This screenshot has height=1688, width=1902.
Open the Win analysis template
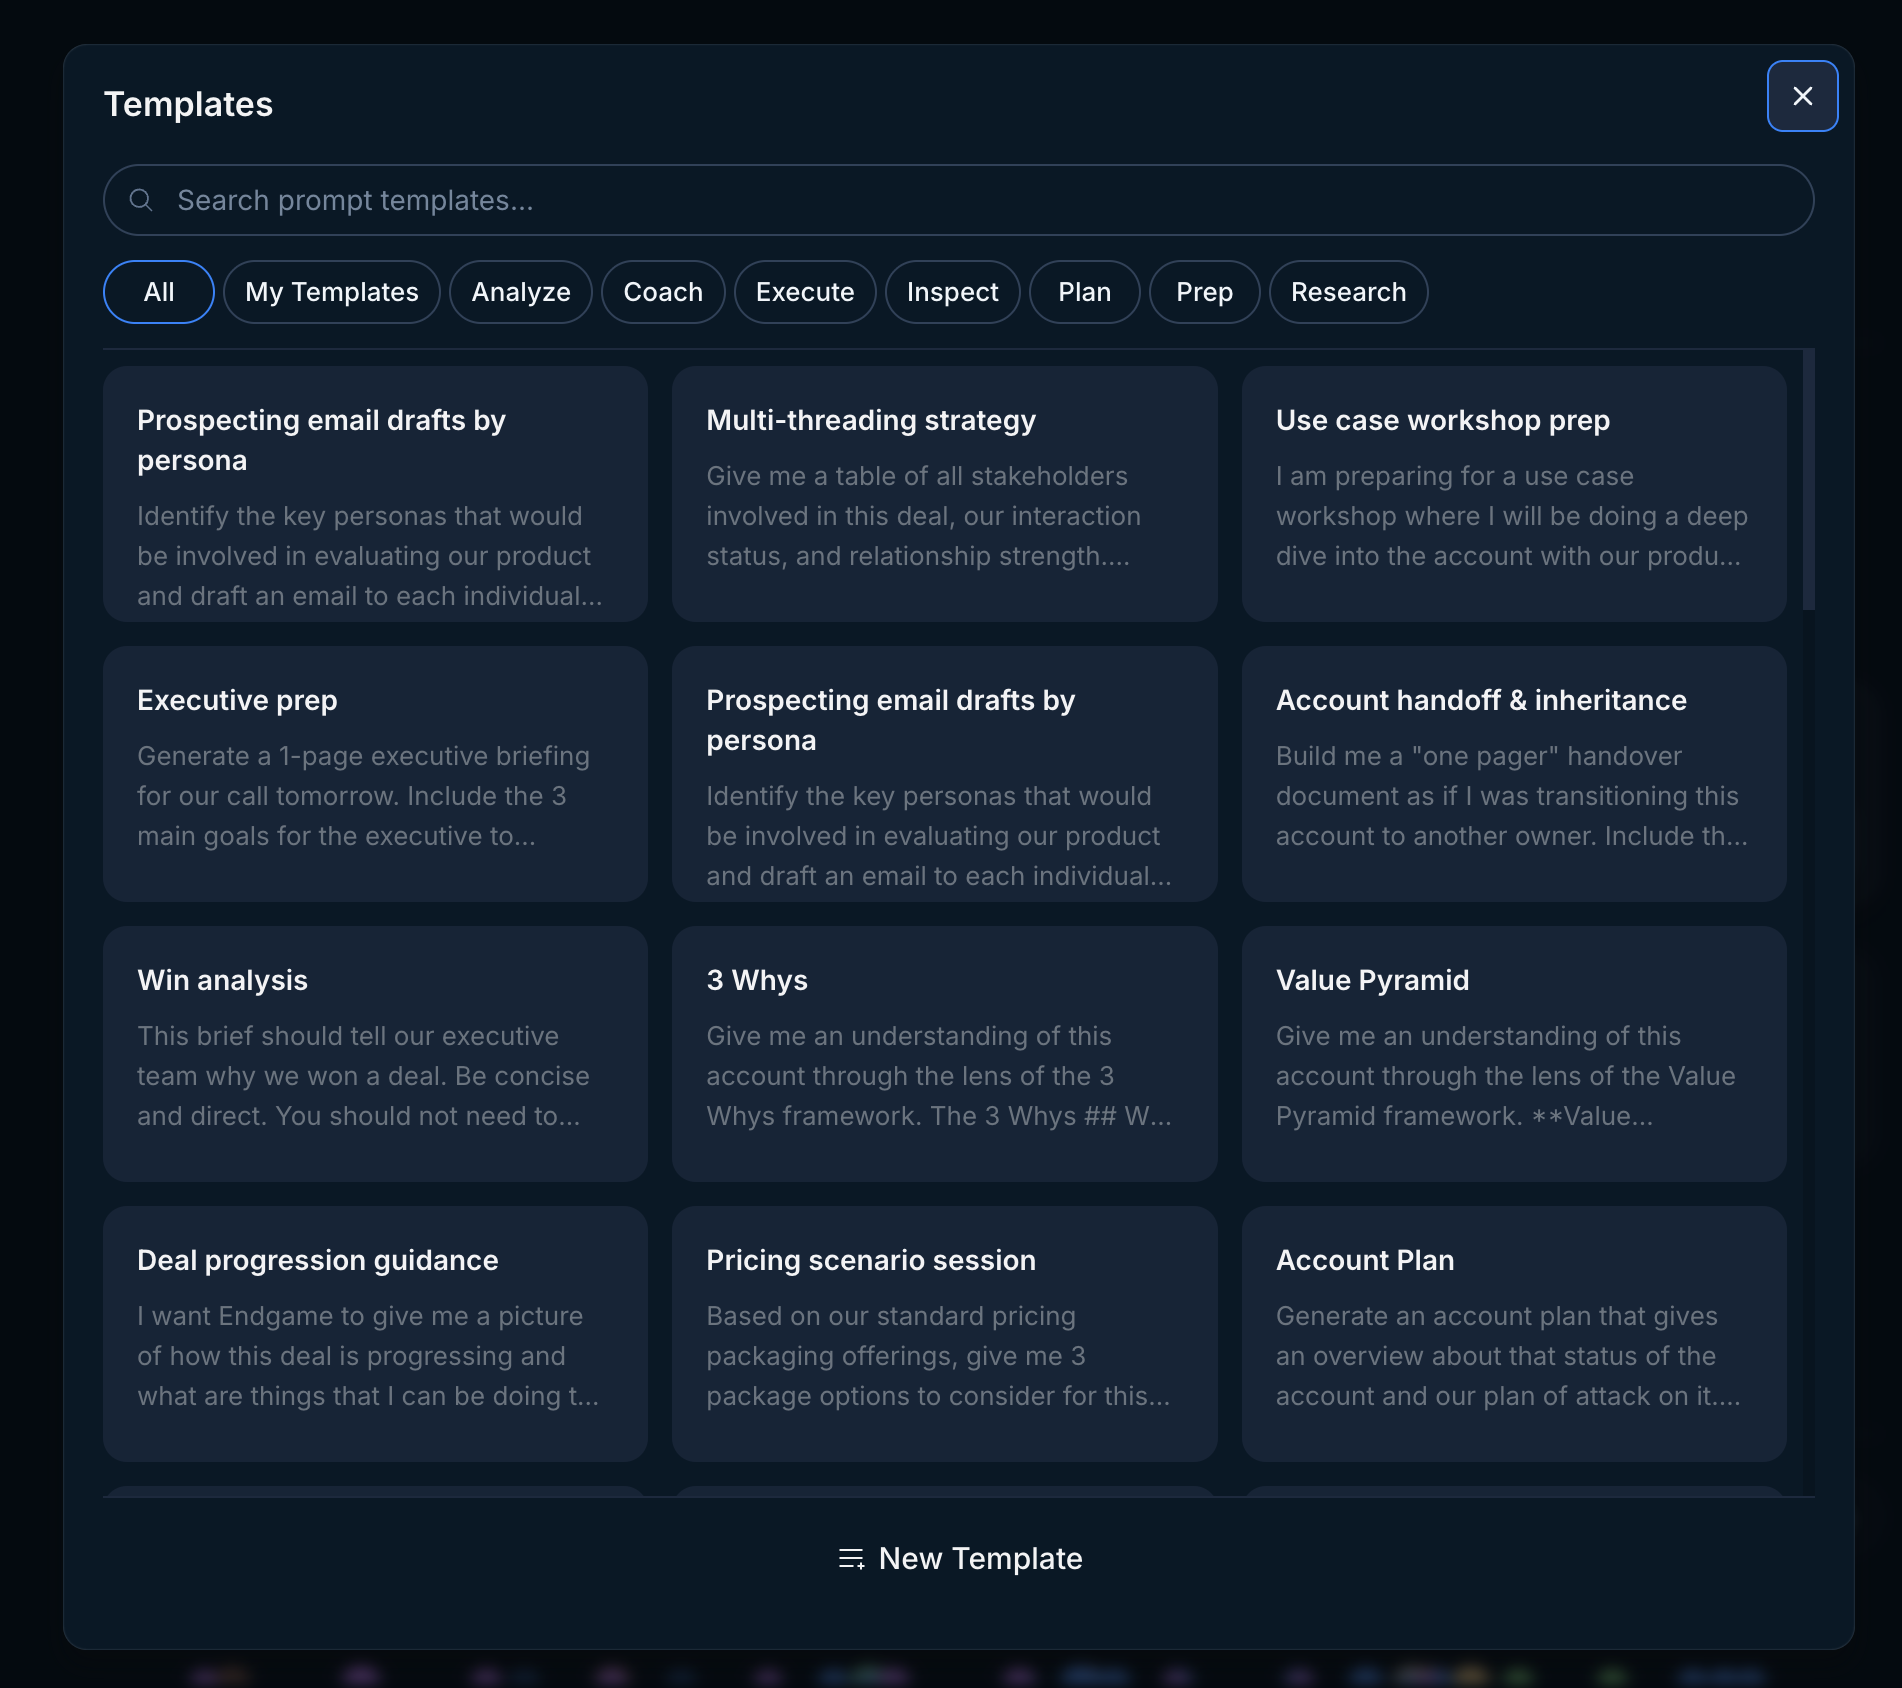point(375,1054)
